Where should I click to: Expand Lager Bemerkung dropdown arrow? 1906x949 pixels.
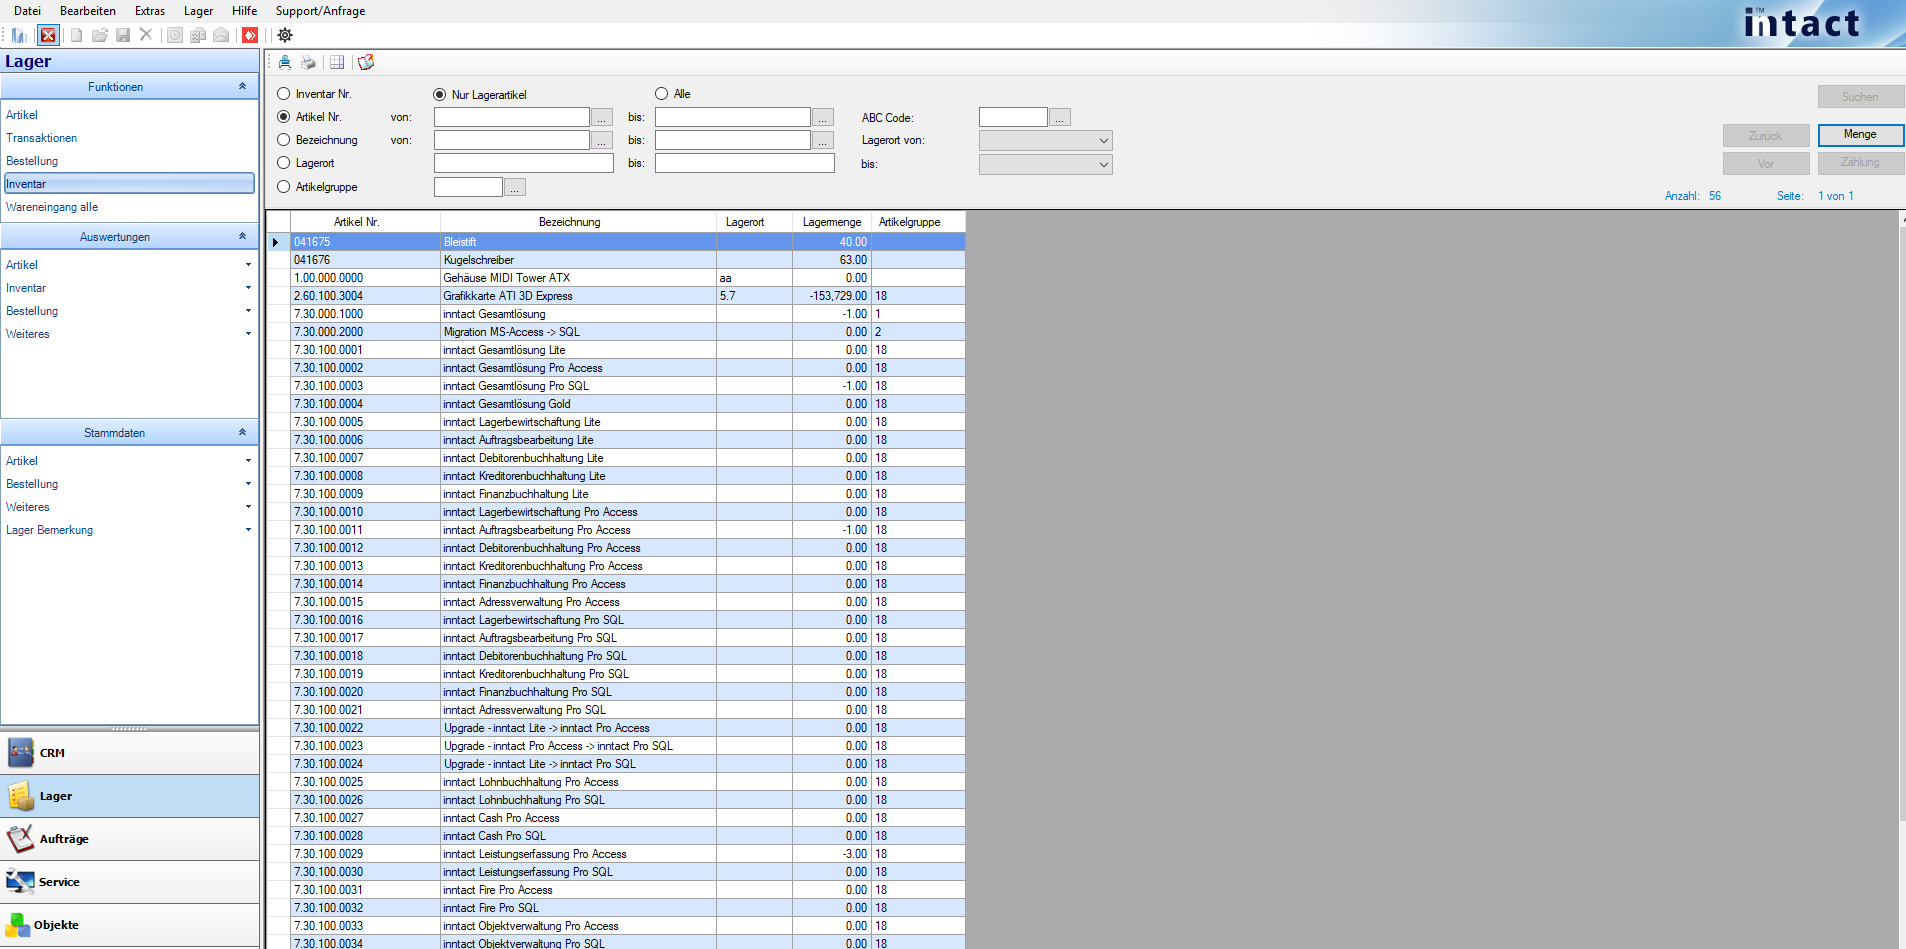click(x=248, y=530)
